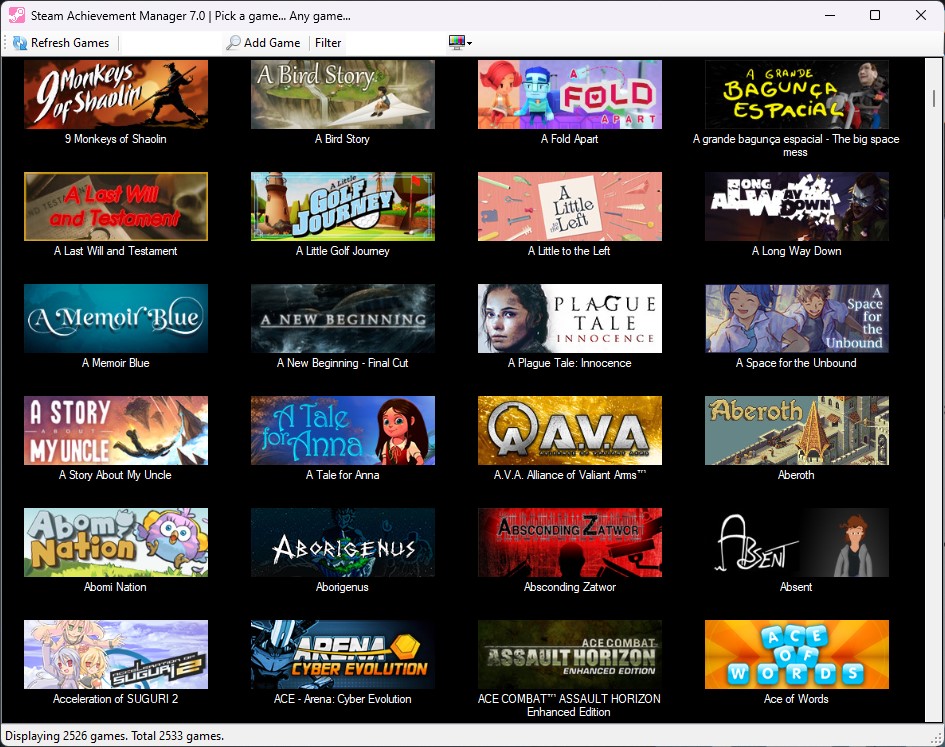
Task: Select the Ace of Words thumbnail
Action: pyautogui.click(x=797, y=655)
